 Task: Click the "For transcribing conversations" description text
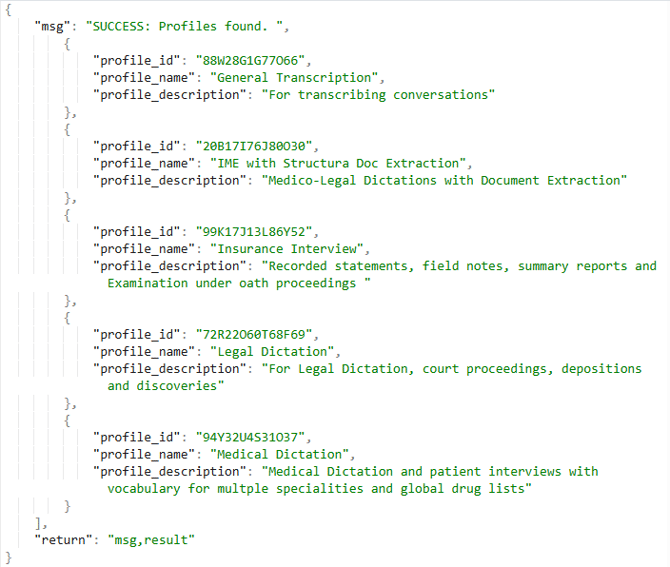(x=378, y=94)
